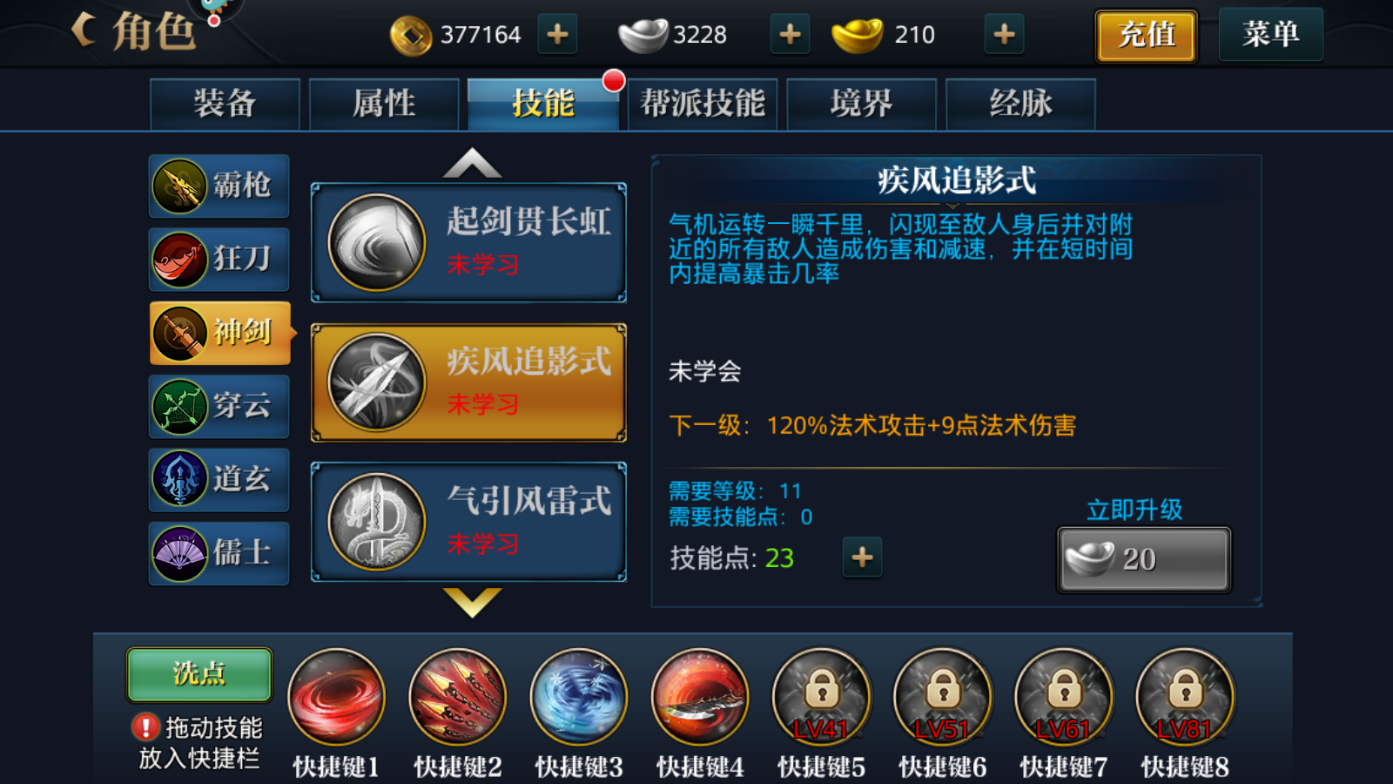This screenshot has height=784, width=1393.
Task: Add more copper coins with plus button
Action: [x=557, y=34]
